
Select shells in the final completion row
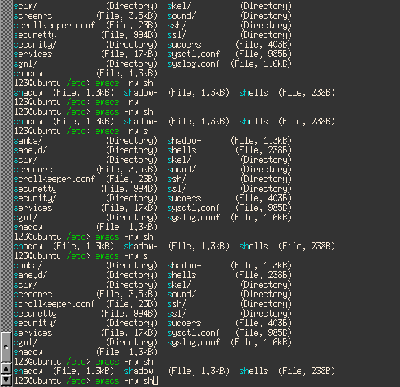click(254, 371)
